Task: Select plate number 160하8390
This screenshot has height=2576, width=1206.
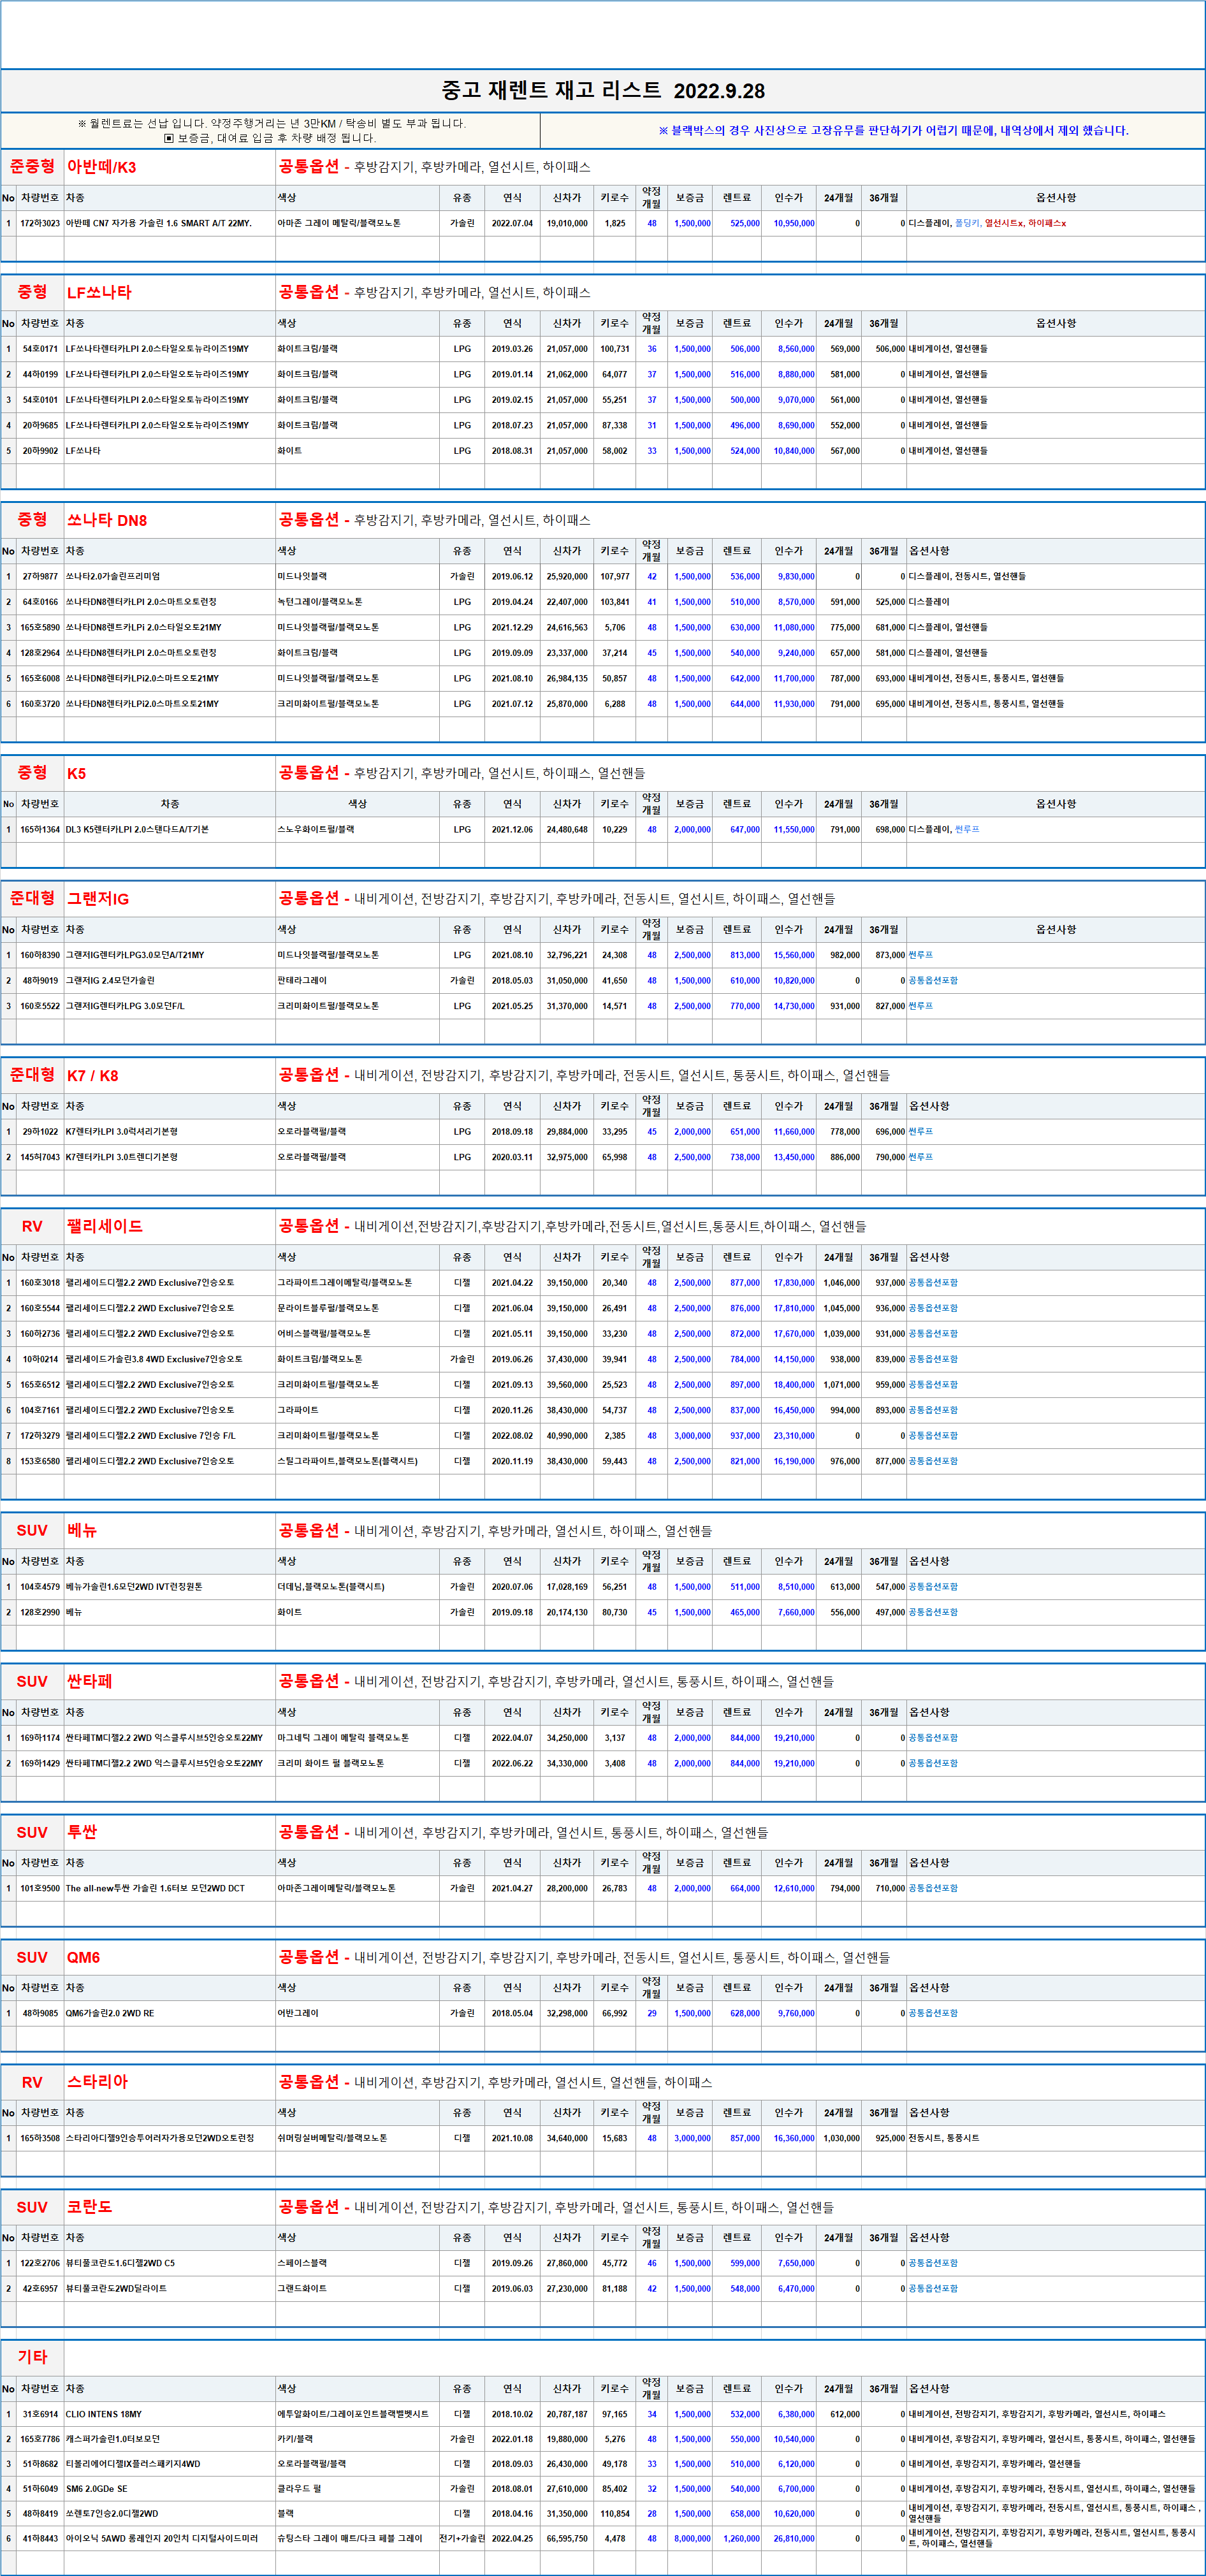Action: pos(40,956)
